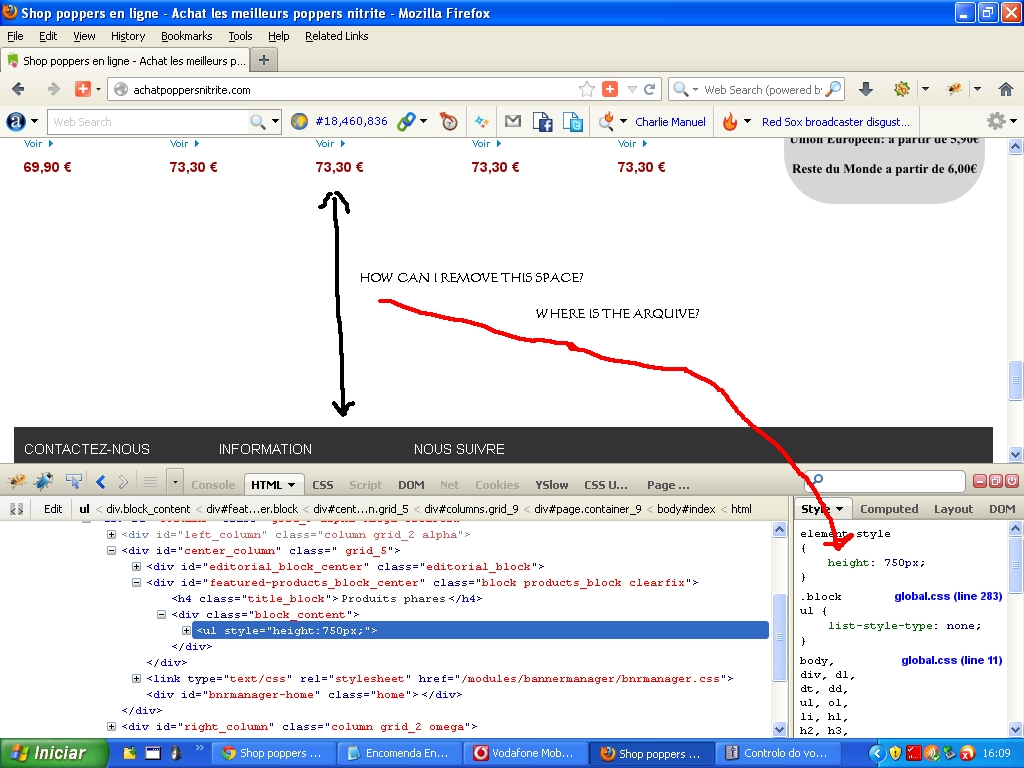Open the History menu

[128, 36]
